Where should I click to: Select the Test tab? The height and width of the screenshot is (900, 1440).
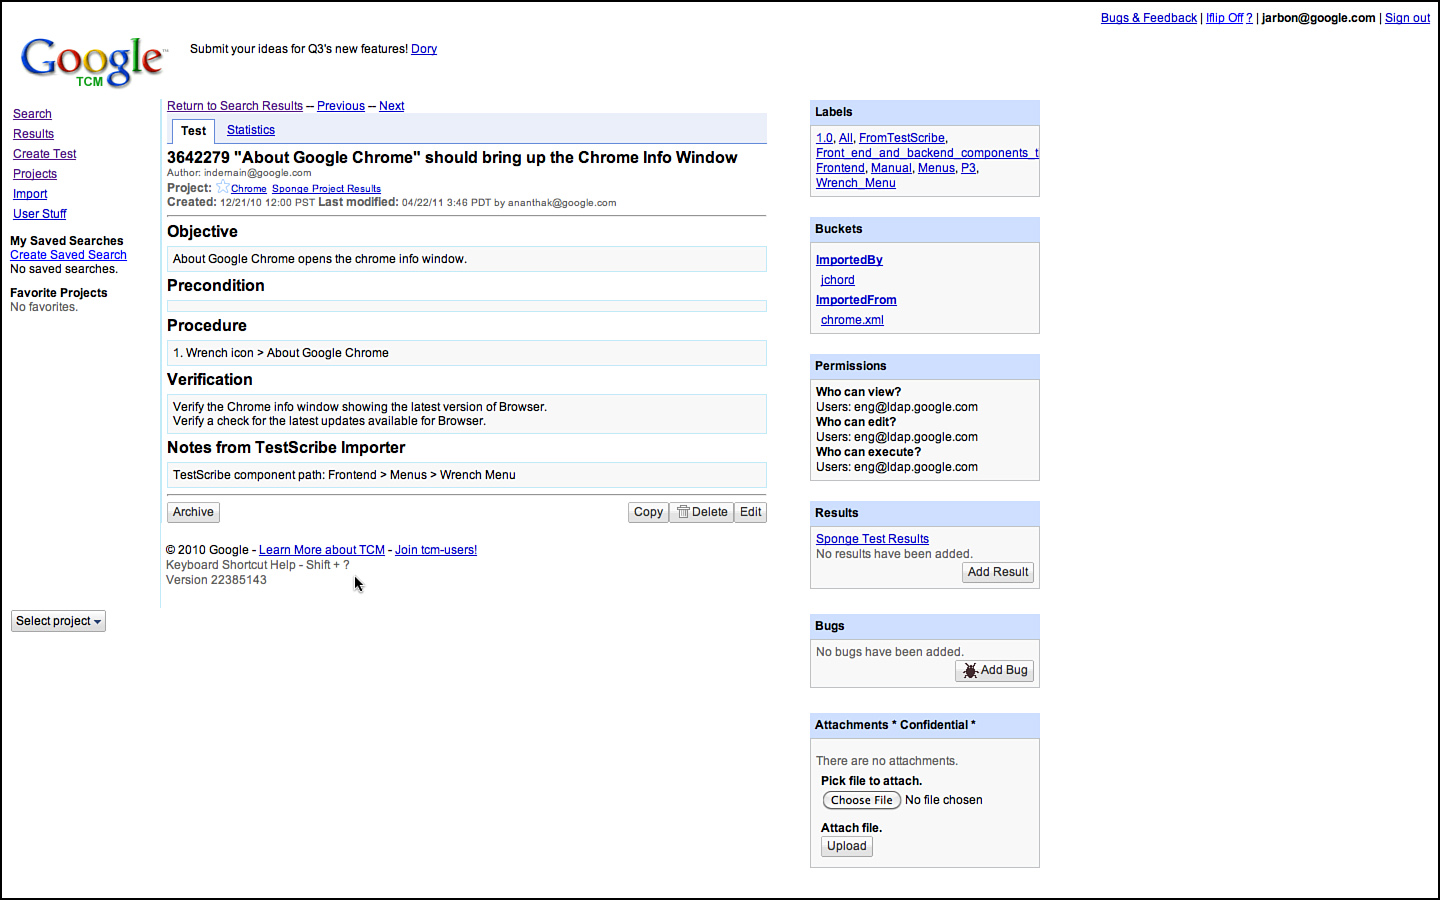point(193,131)
